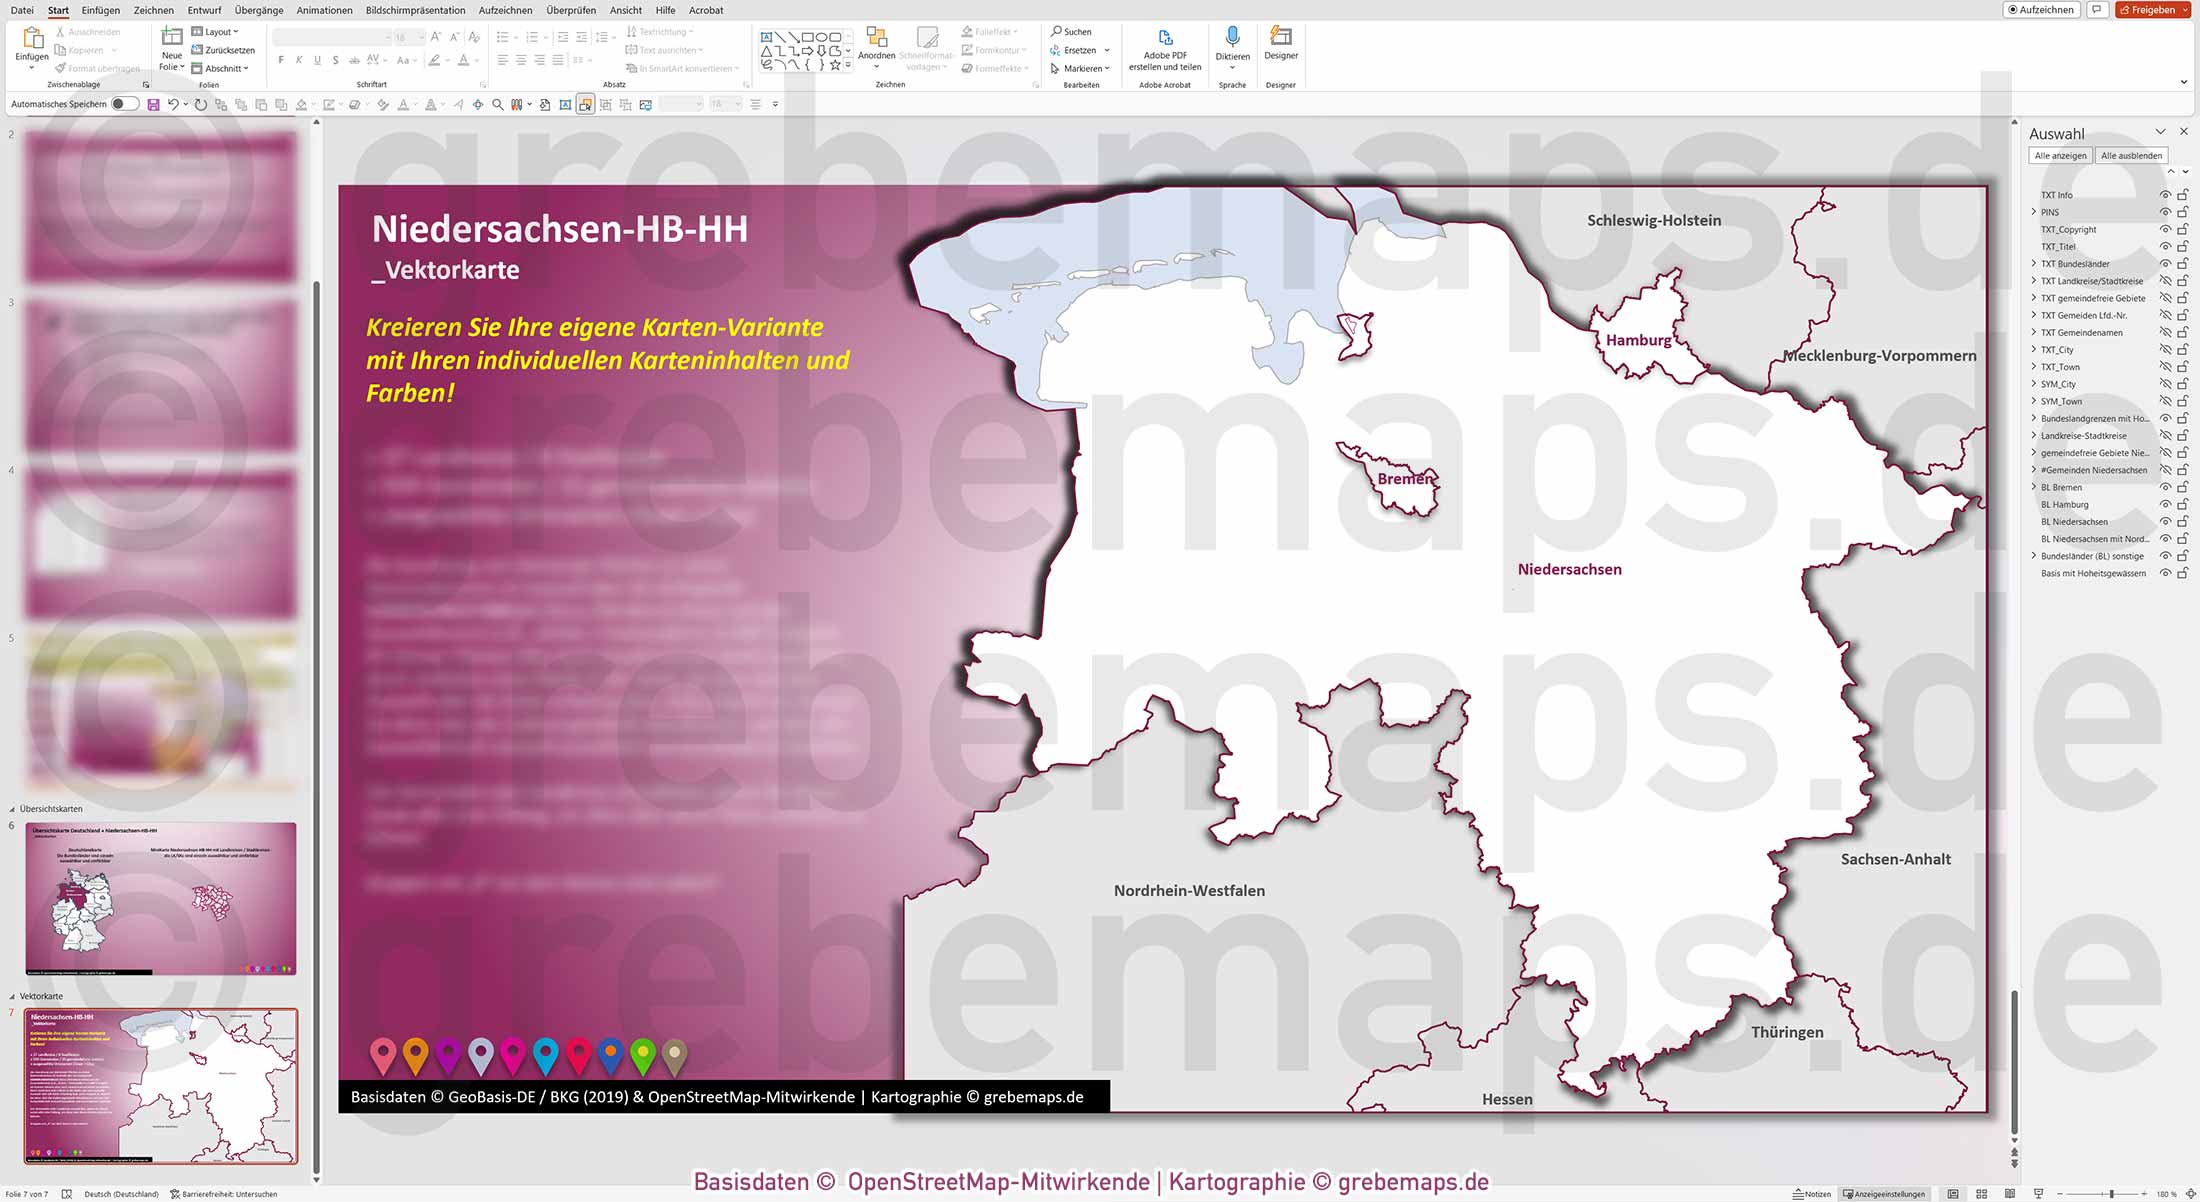Expand the PINS group in Auswahl pane
Image resolution: width=2200 pixels, height=1202 pixels.
(2033, 212)
